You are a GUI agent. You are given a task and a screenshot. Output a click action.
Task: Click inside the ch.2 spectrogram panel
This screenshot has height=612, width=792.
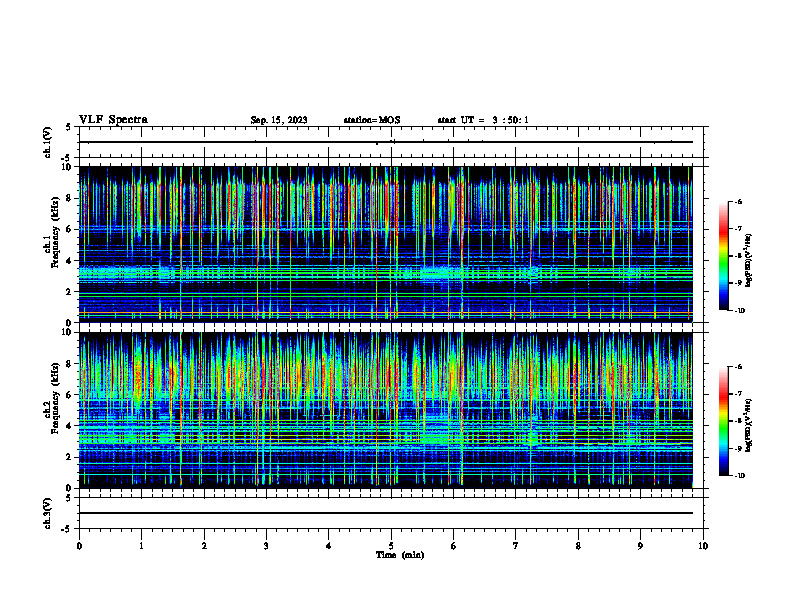tap(386, 410)
